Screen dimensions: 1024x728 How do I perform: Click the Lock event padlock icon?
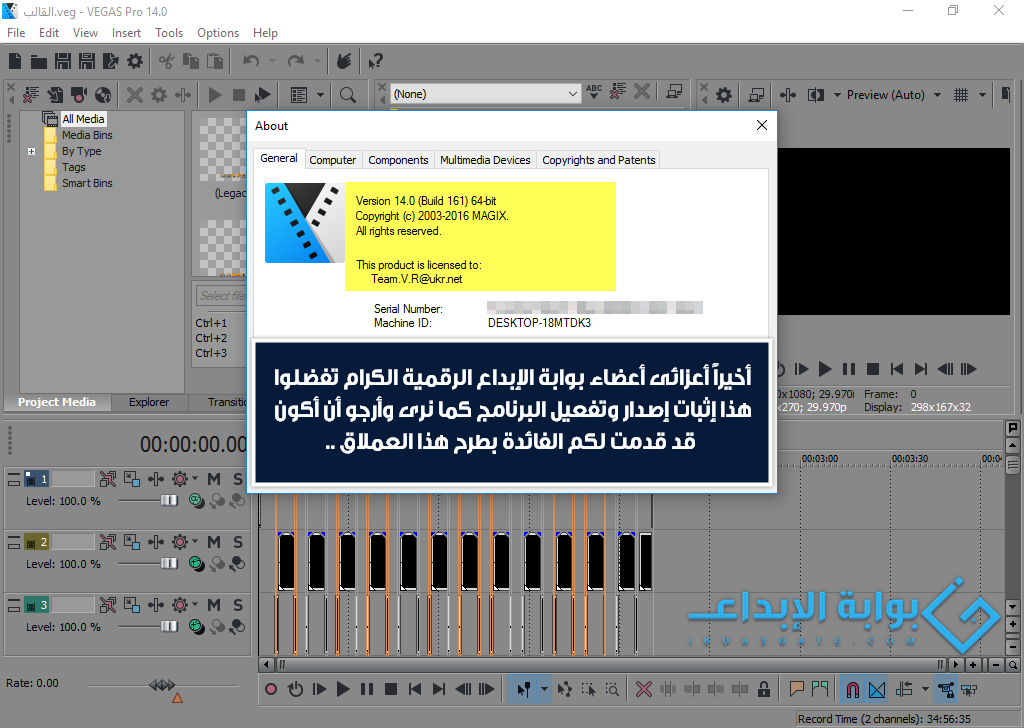click(763, 689)
